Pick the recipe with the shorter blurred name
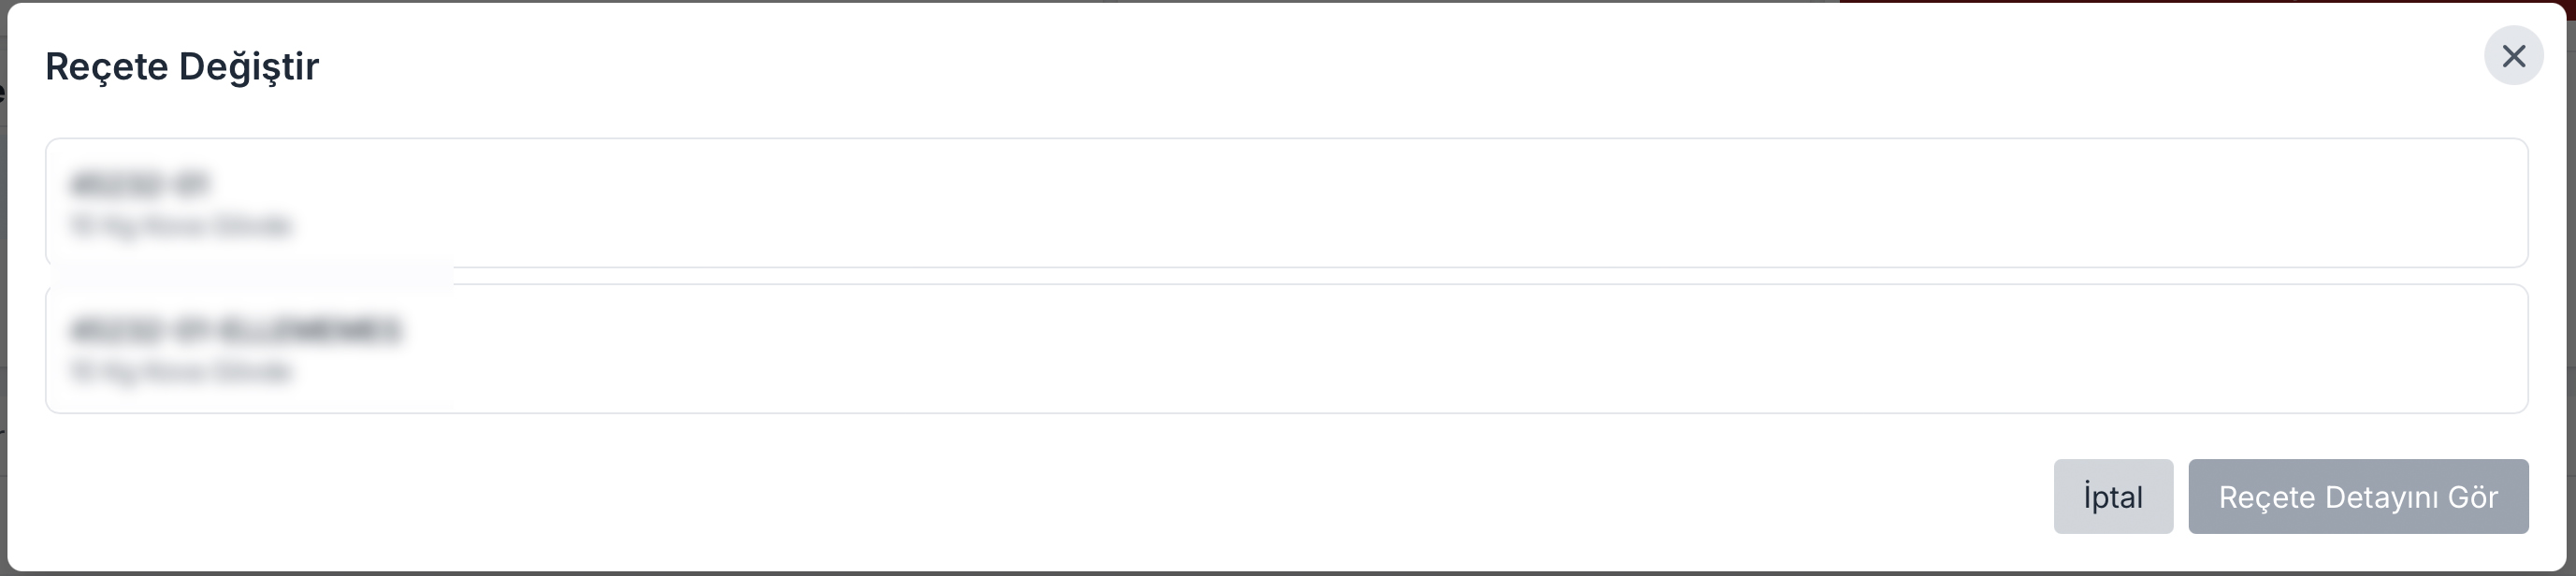The image size is (2576, 576). pyautogui.click(x=1286, y=203)
